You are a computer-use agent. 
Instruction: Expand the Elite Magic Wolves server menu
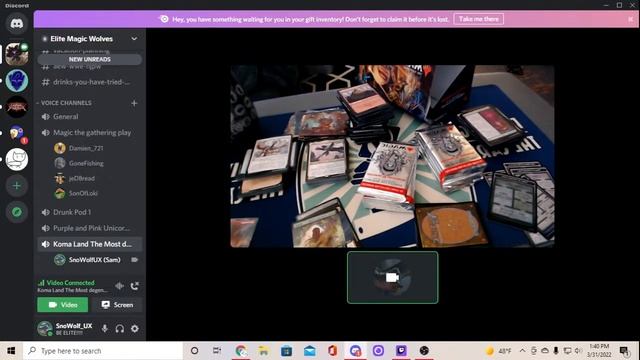point(134,39)
